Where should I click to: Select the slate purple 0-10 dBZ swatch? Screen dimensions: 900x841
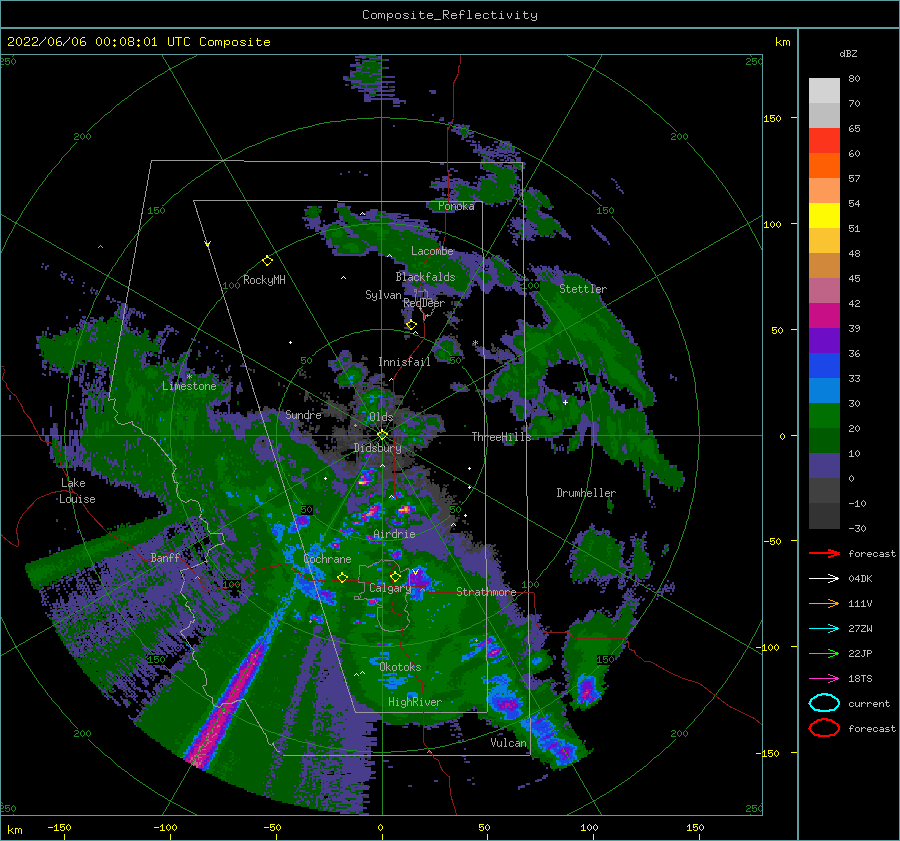point(824,465)
